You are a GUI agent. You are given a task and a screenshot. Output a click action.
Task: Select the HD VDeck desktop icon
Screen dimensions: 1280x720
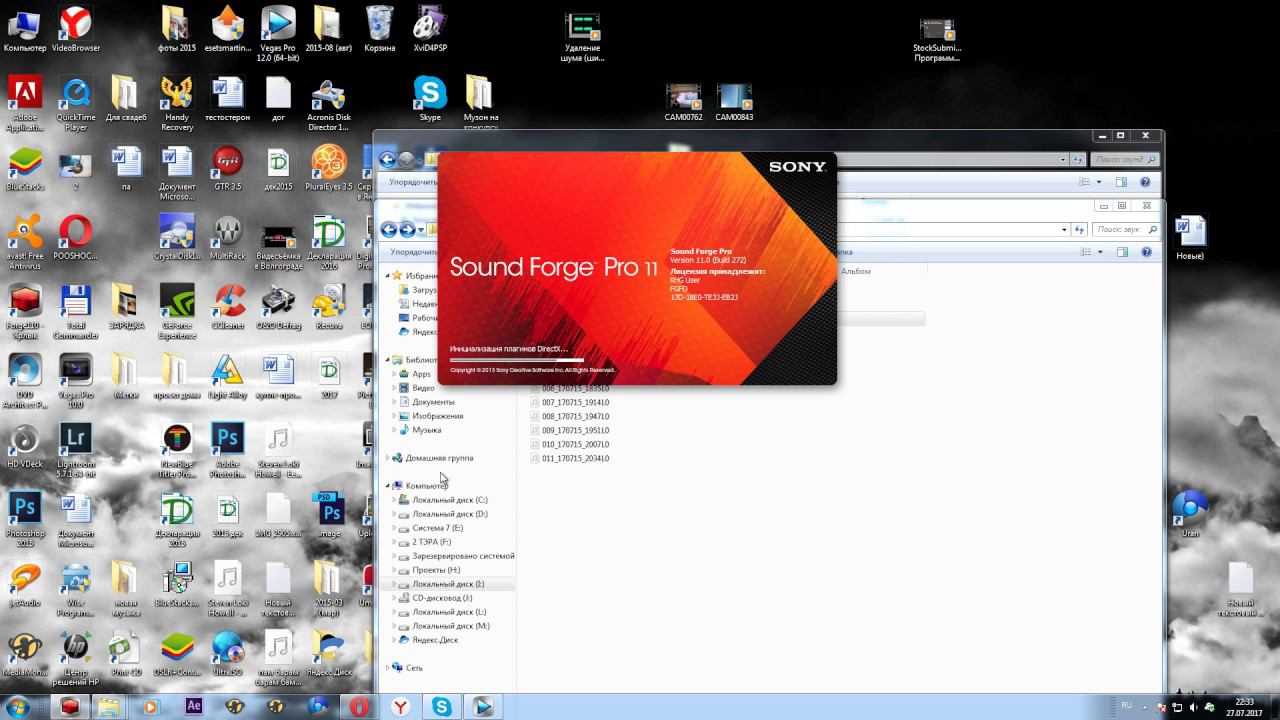coord(25,446)
